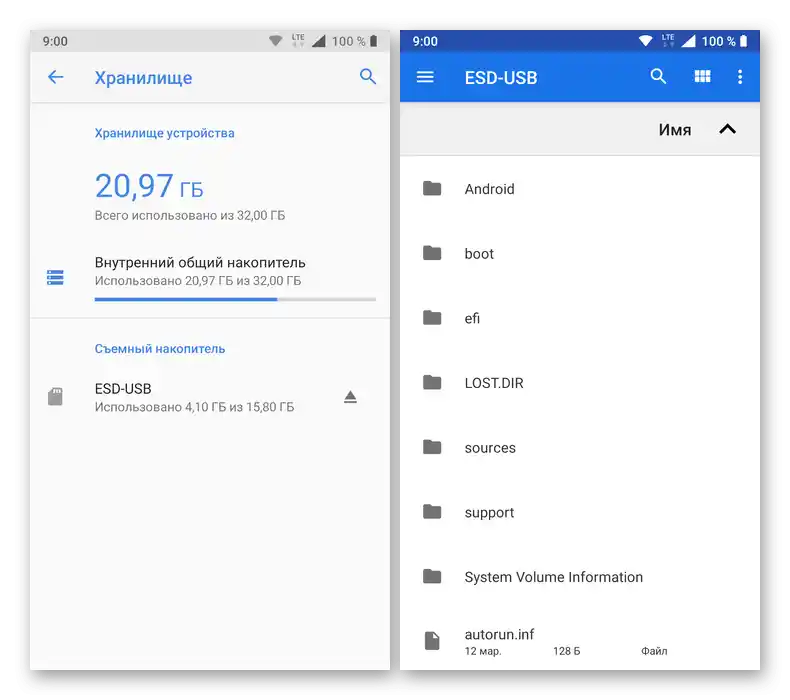
Task: Tap the autorun.inf file icon
Action: coord(432,641)
